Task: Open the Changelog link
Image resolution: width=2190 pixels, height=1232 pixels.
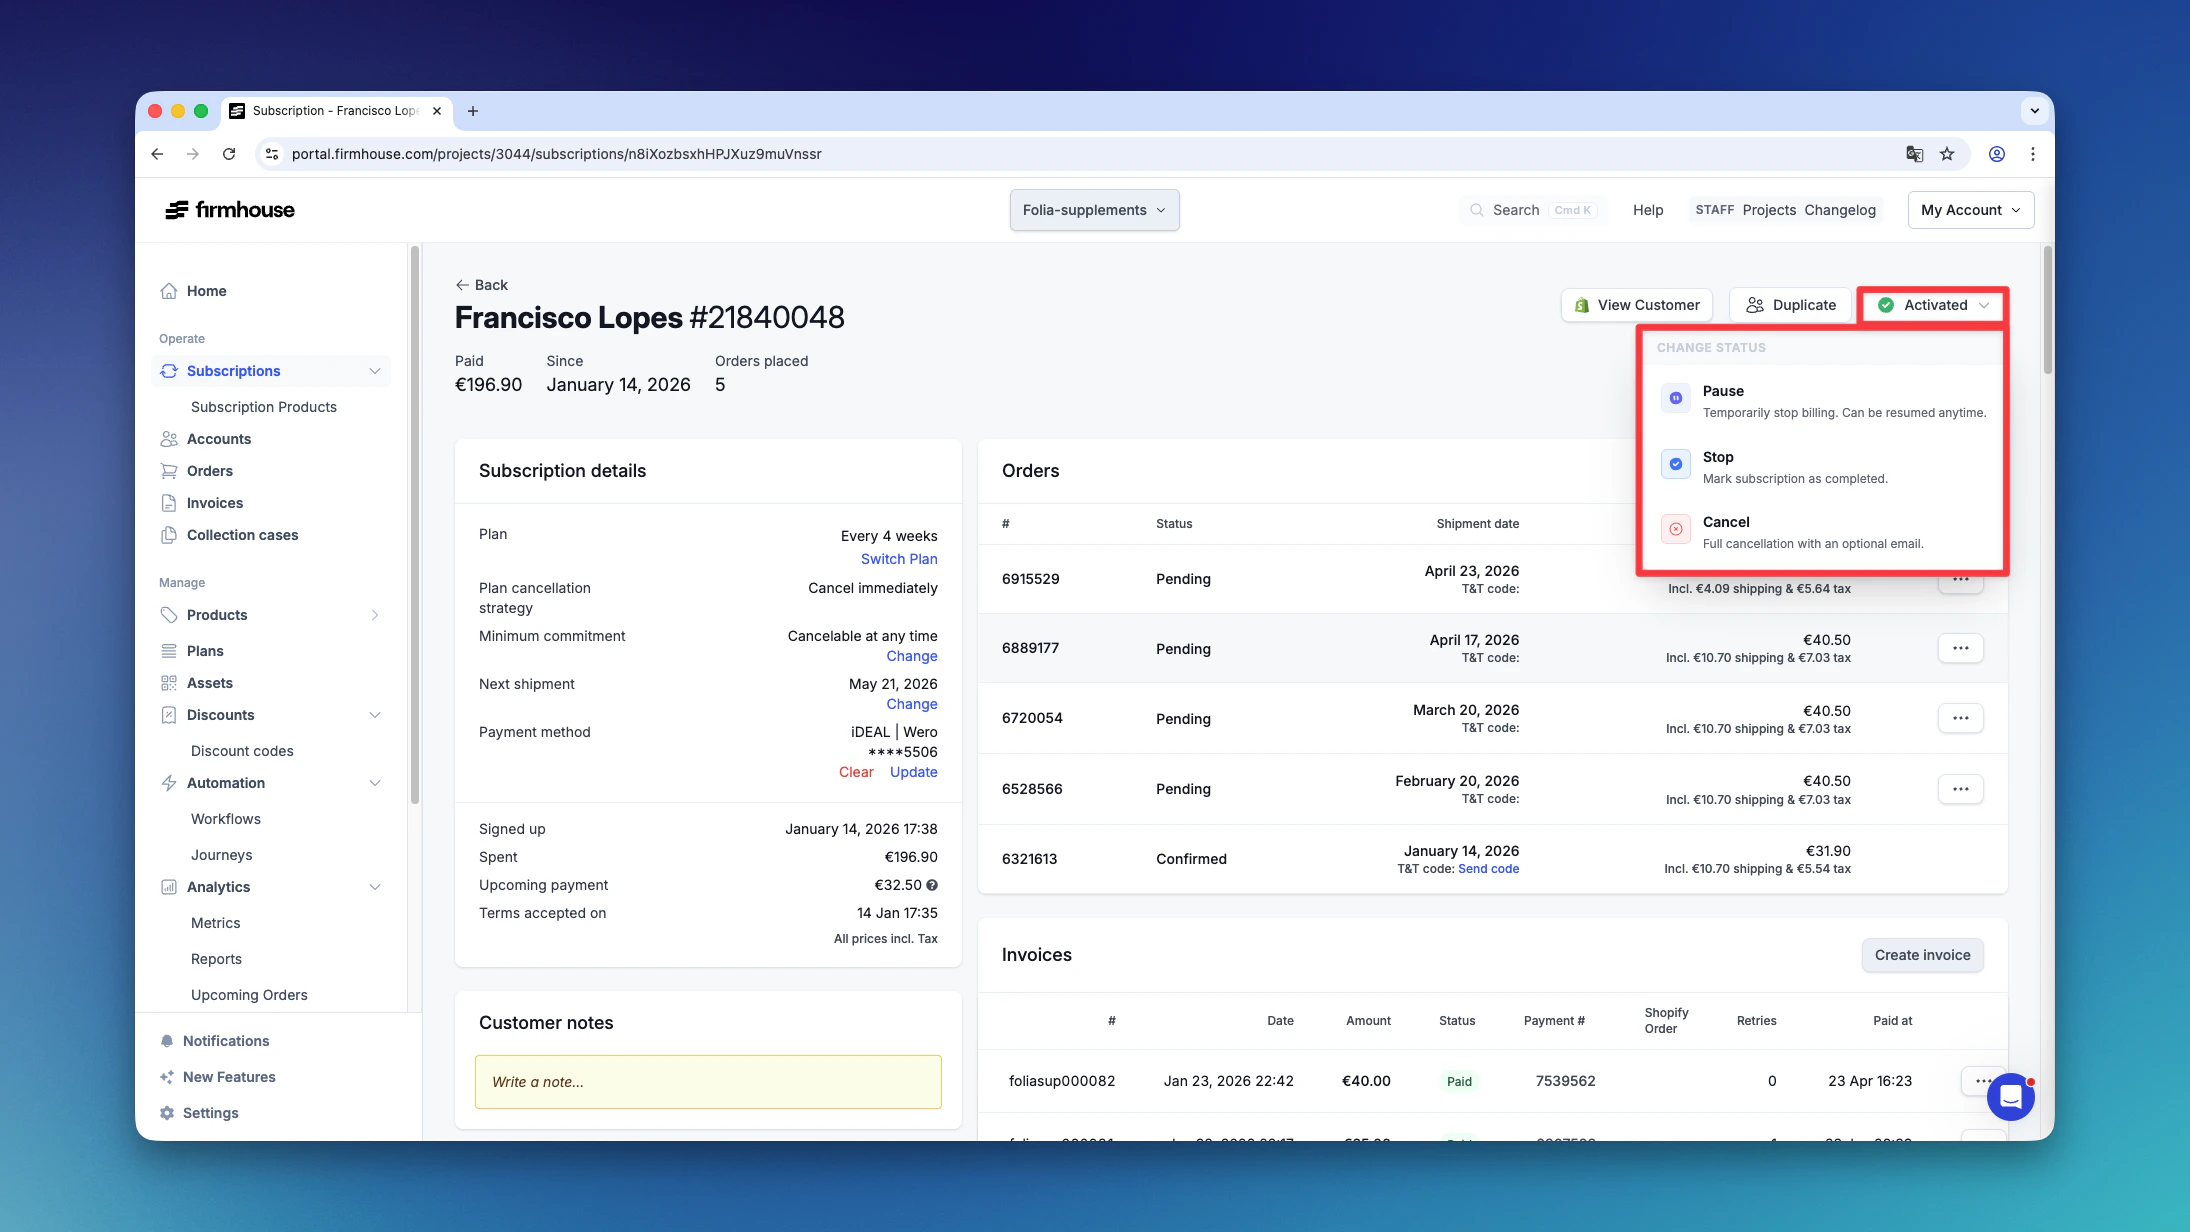Action: (x=1840, y=210)
